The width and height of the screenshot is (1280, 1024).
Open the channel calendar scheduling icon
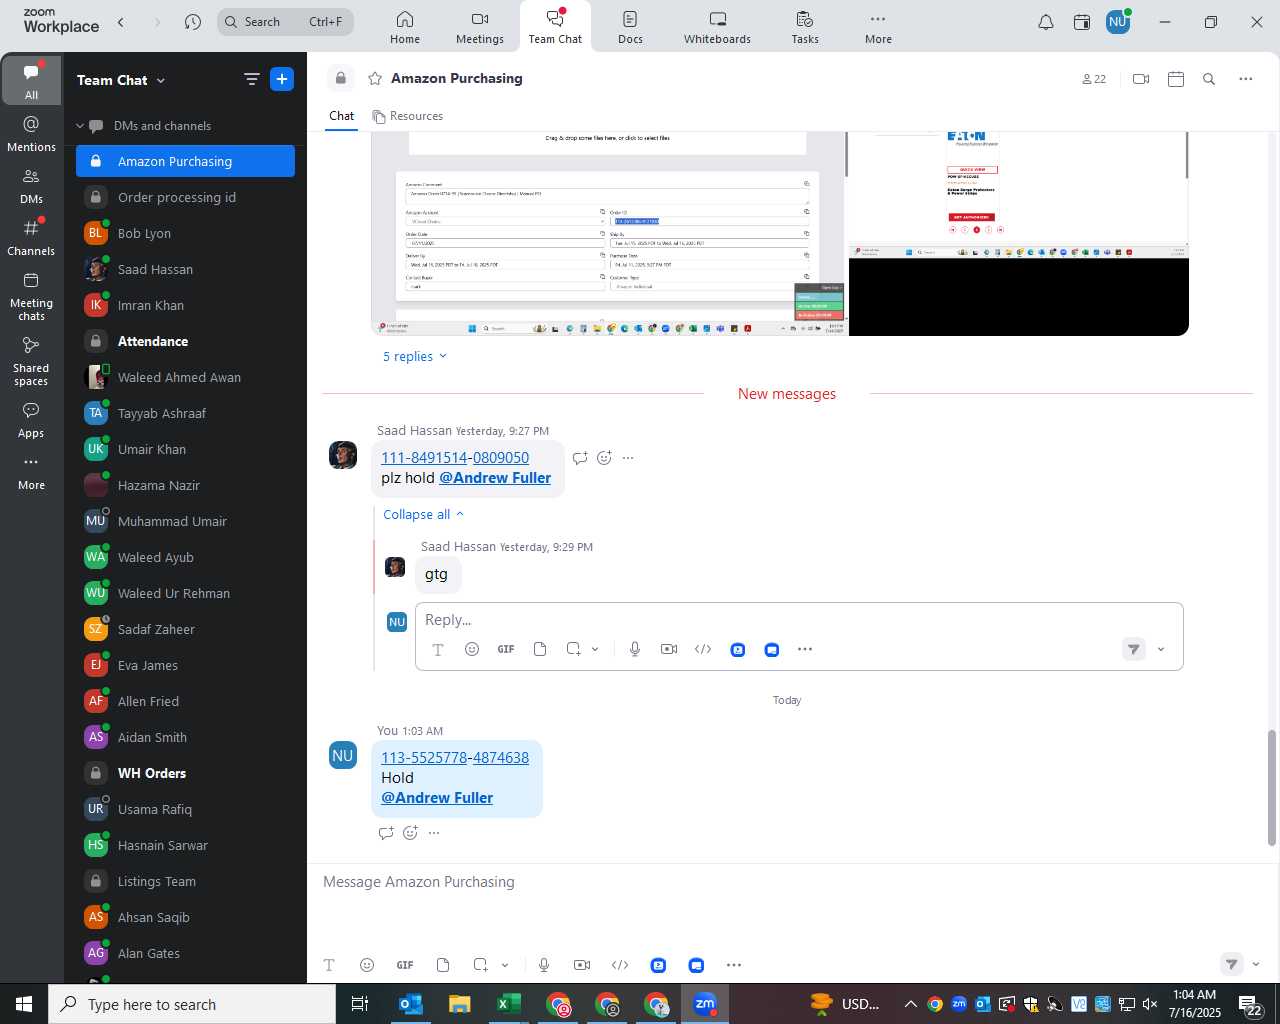click(1176, 79)
